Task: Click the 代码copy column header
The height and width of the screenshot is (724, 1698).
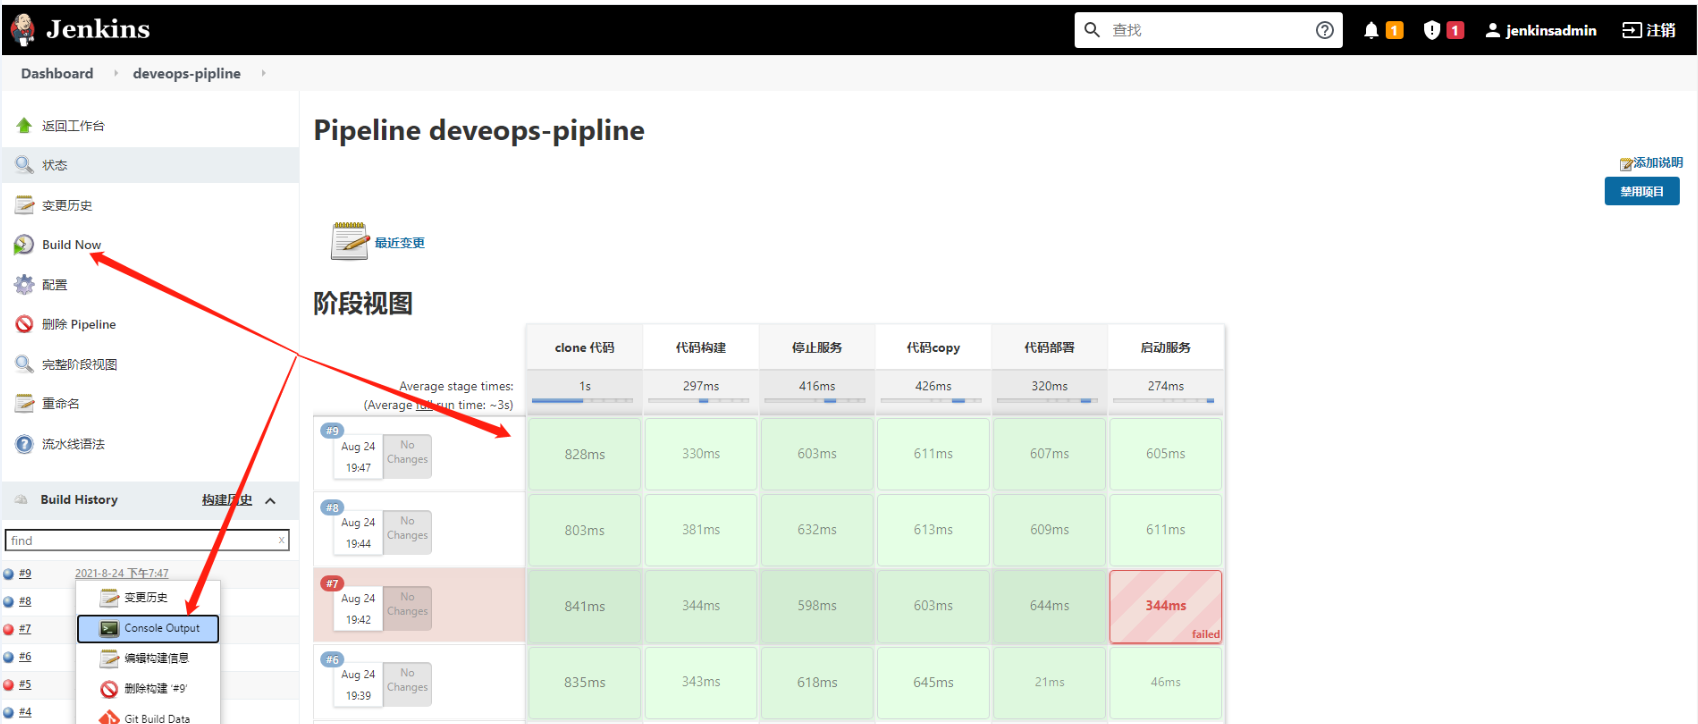Action: pos(933,348)
